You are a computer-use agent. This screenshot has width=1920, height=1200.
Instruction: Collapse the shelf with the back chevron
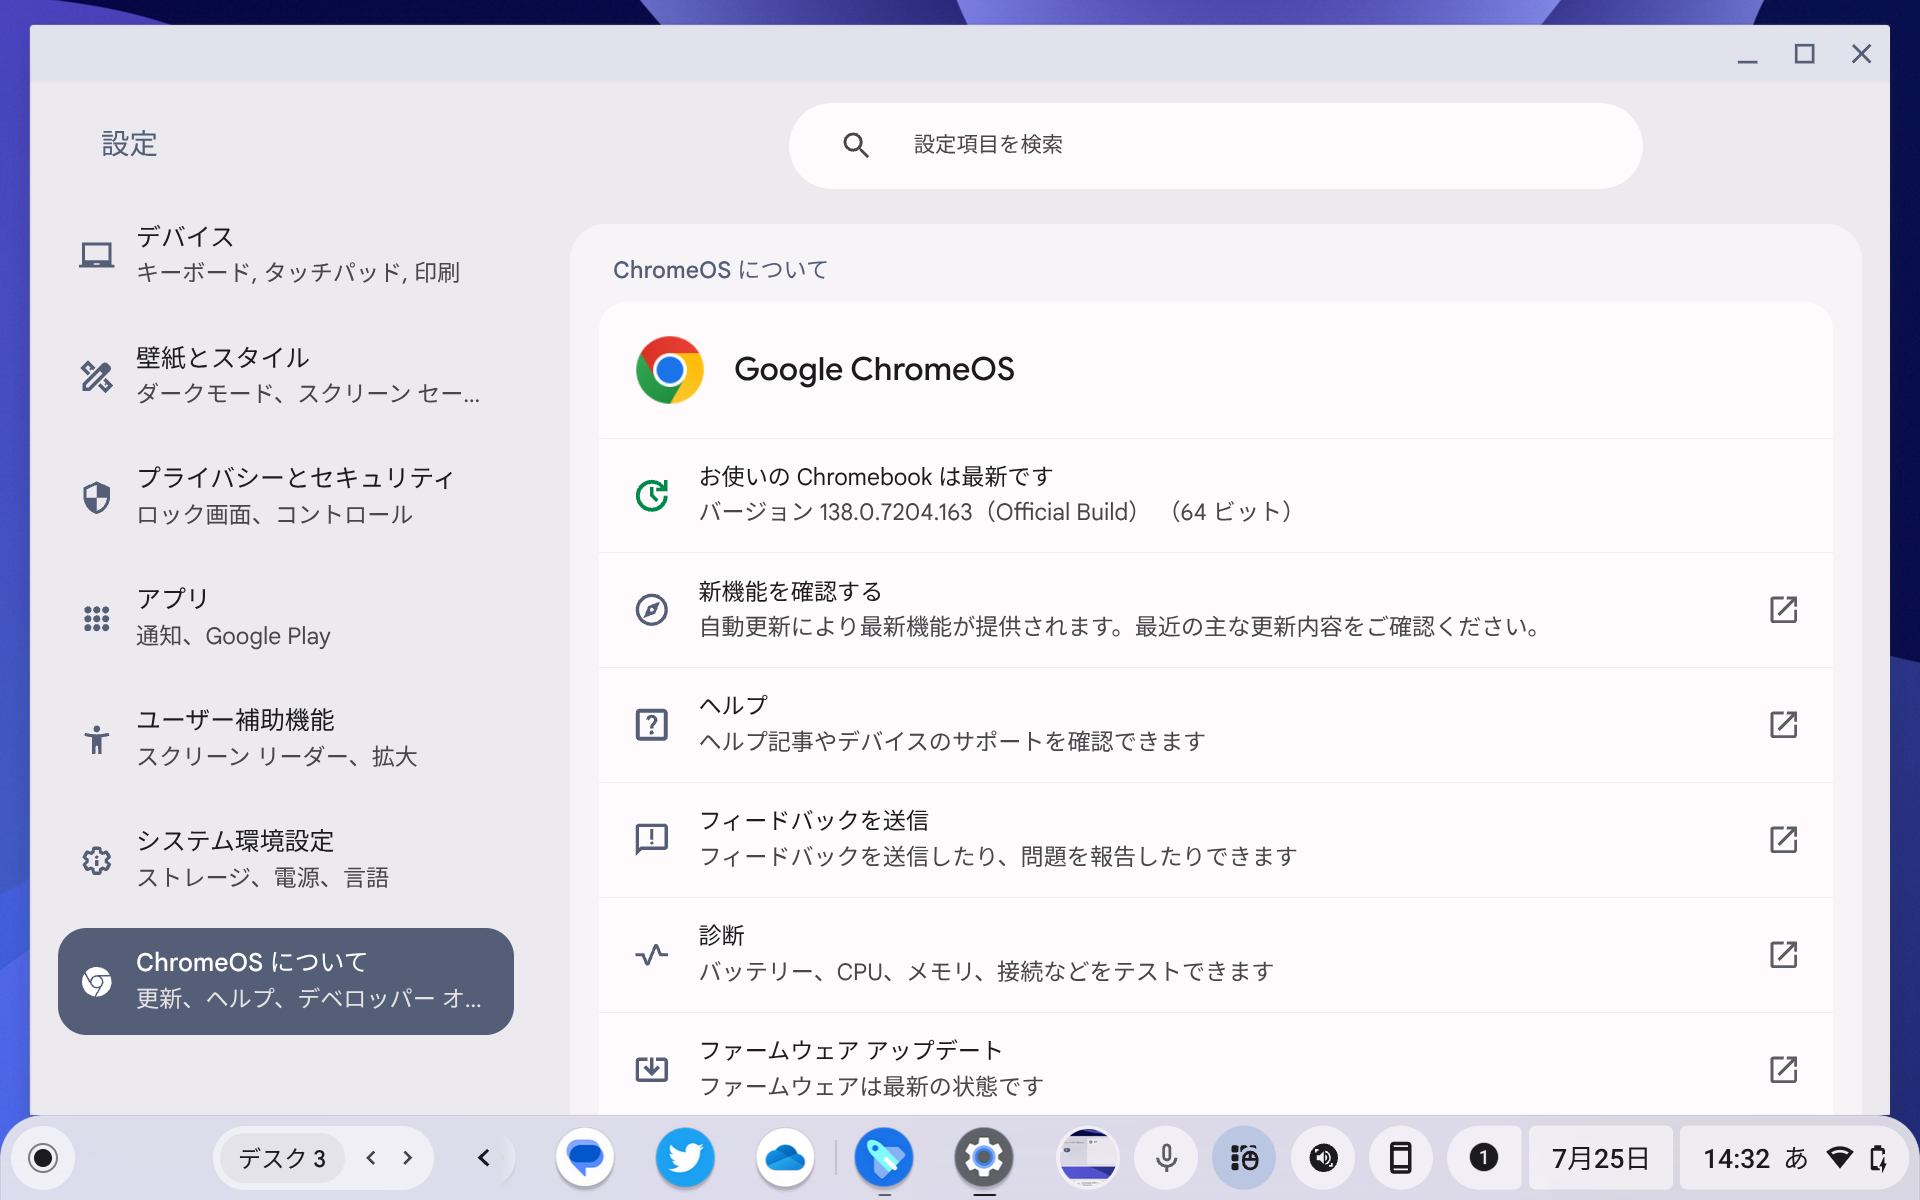click(484, 1158)
